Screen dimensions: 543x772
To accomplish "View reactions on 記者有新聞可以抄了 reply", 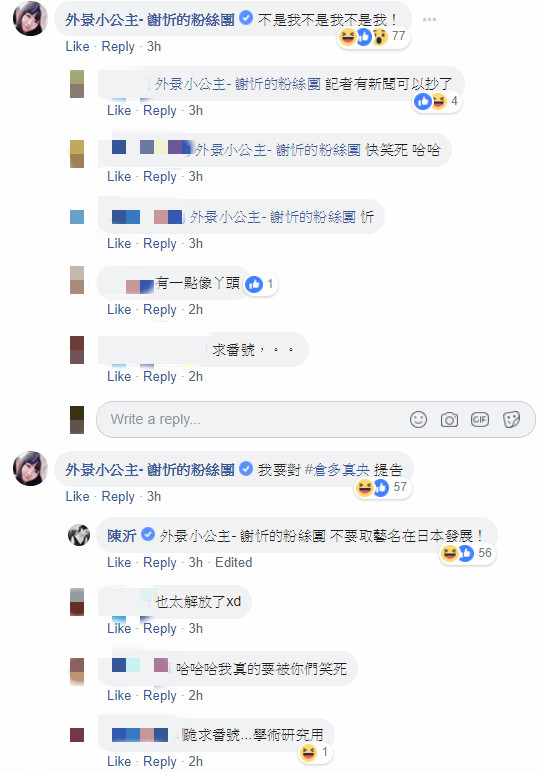I will pos(436,101).
